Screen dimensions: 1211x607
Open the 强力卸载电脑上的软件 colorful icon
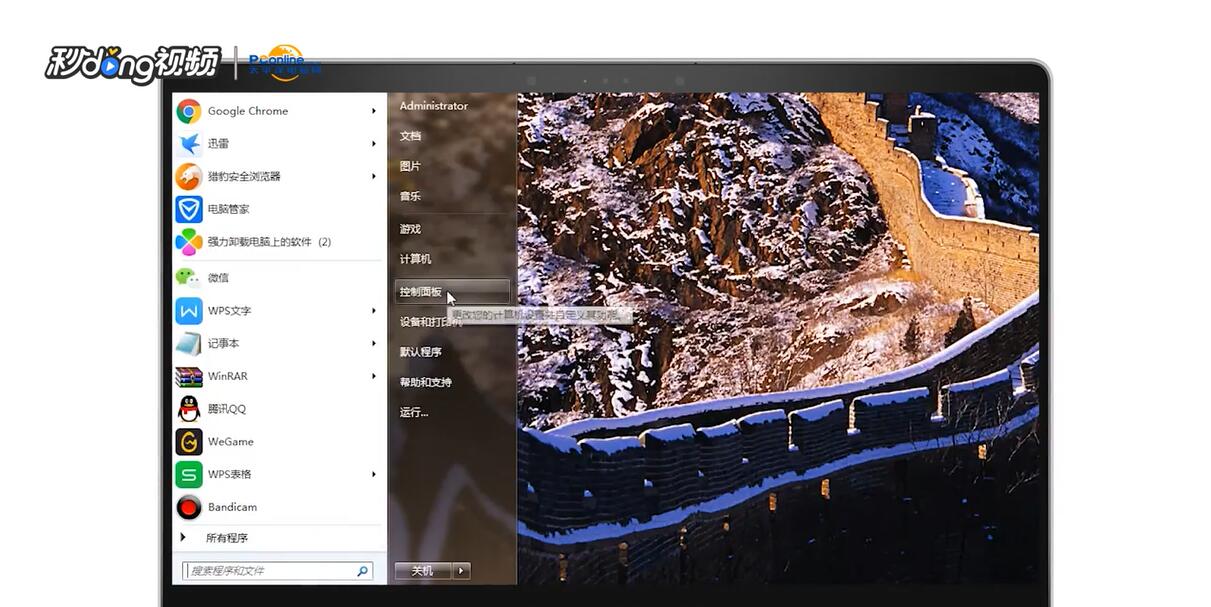tap(189, 242)
